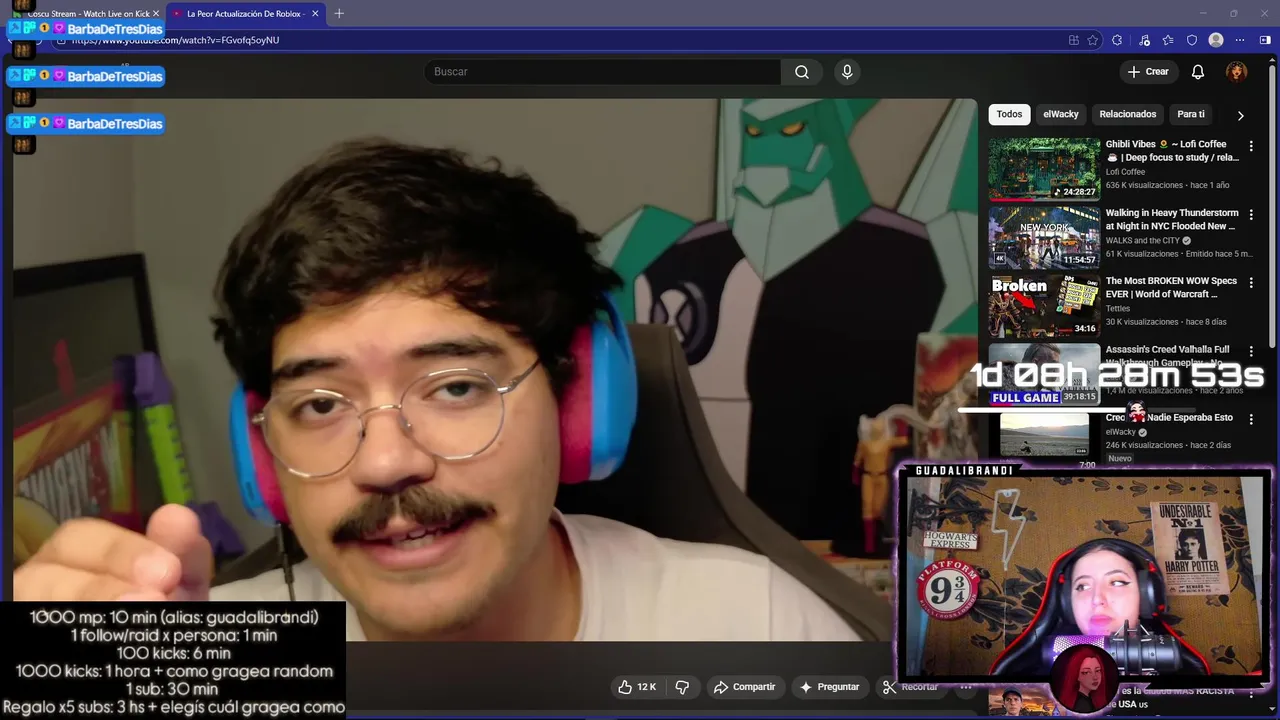This screenshot has height=720, width=1280.
Task: Click Lofi Coffee channel name
Action: 1125,172
